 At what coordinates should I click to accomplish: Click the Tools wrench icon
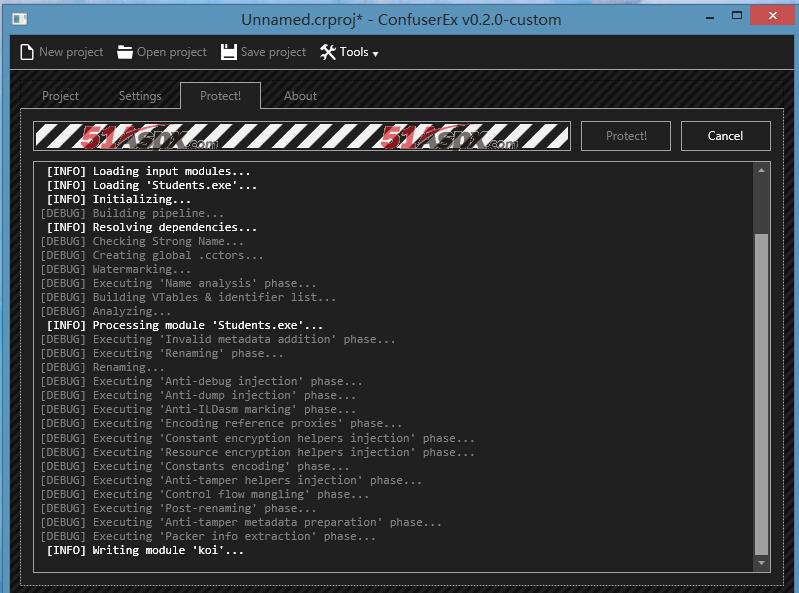(x=328, y=52)
